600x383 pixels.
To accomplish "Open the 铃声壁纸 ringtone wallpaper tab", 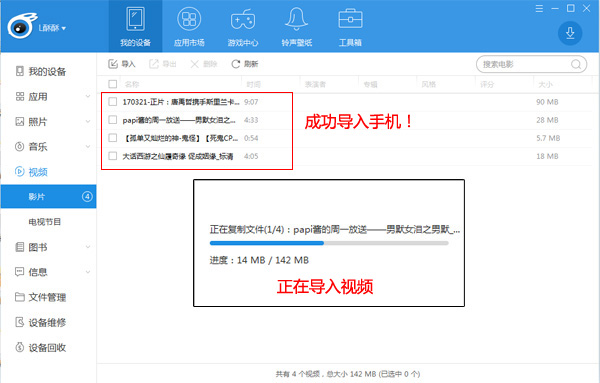I will pos(297,26).
